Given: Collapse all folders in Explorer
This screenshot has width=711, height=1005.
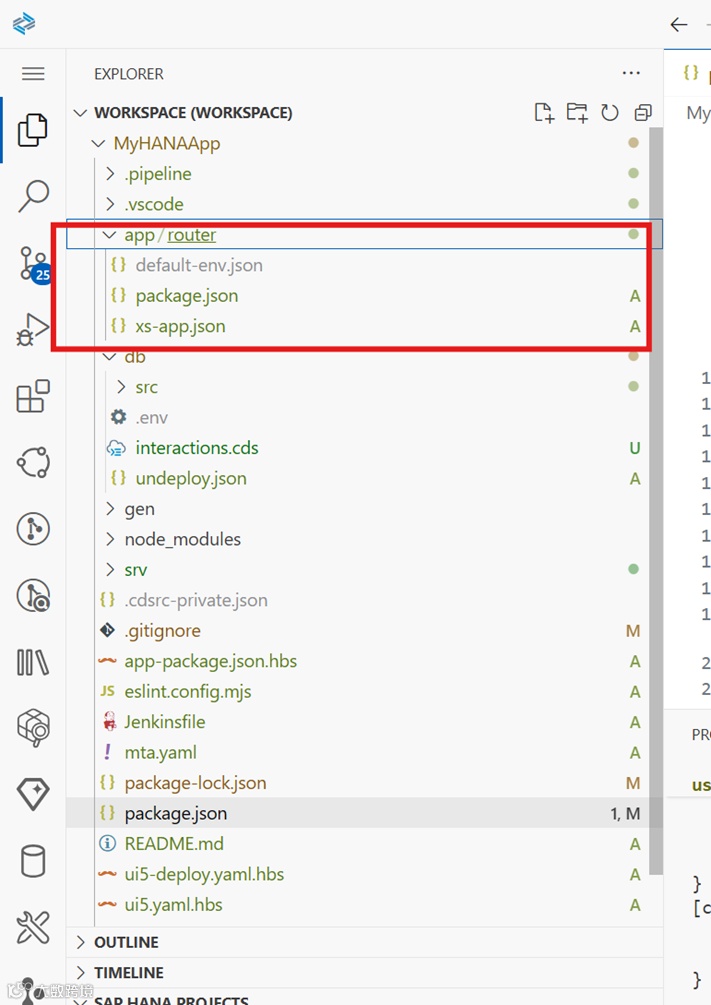Looking at the screenshot, I should coord(642,113).
